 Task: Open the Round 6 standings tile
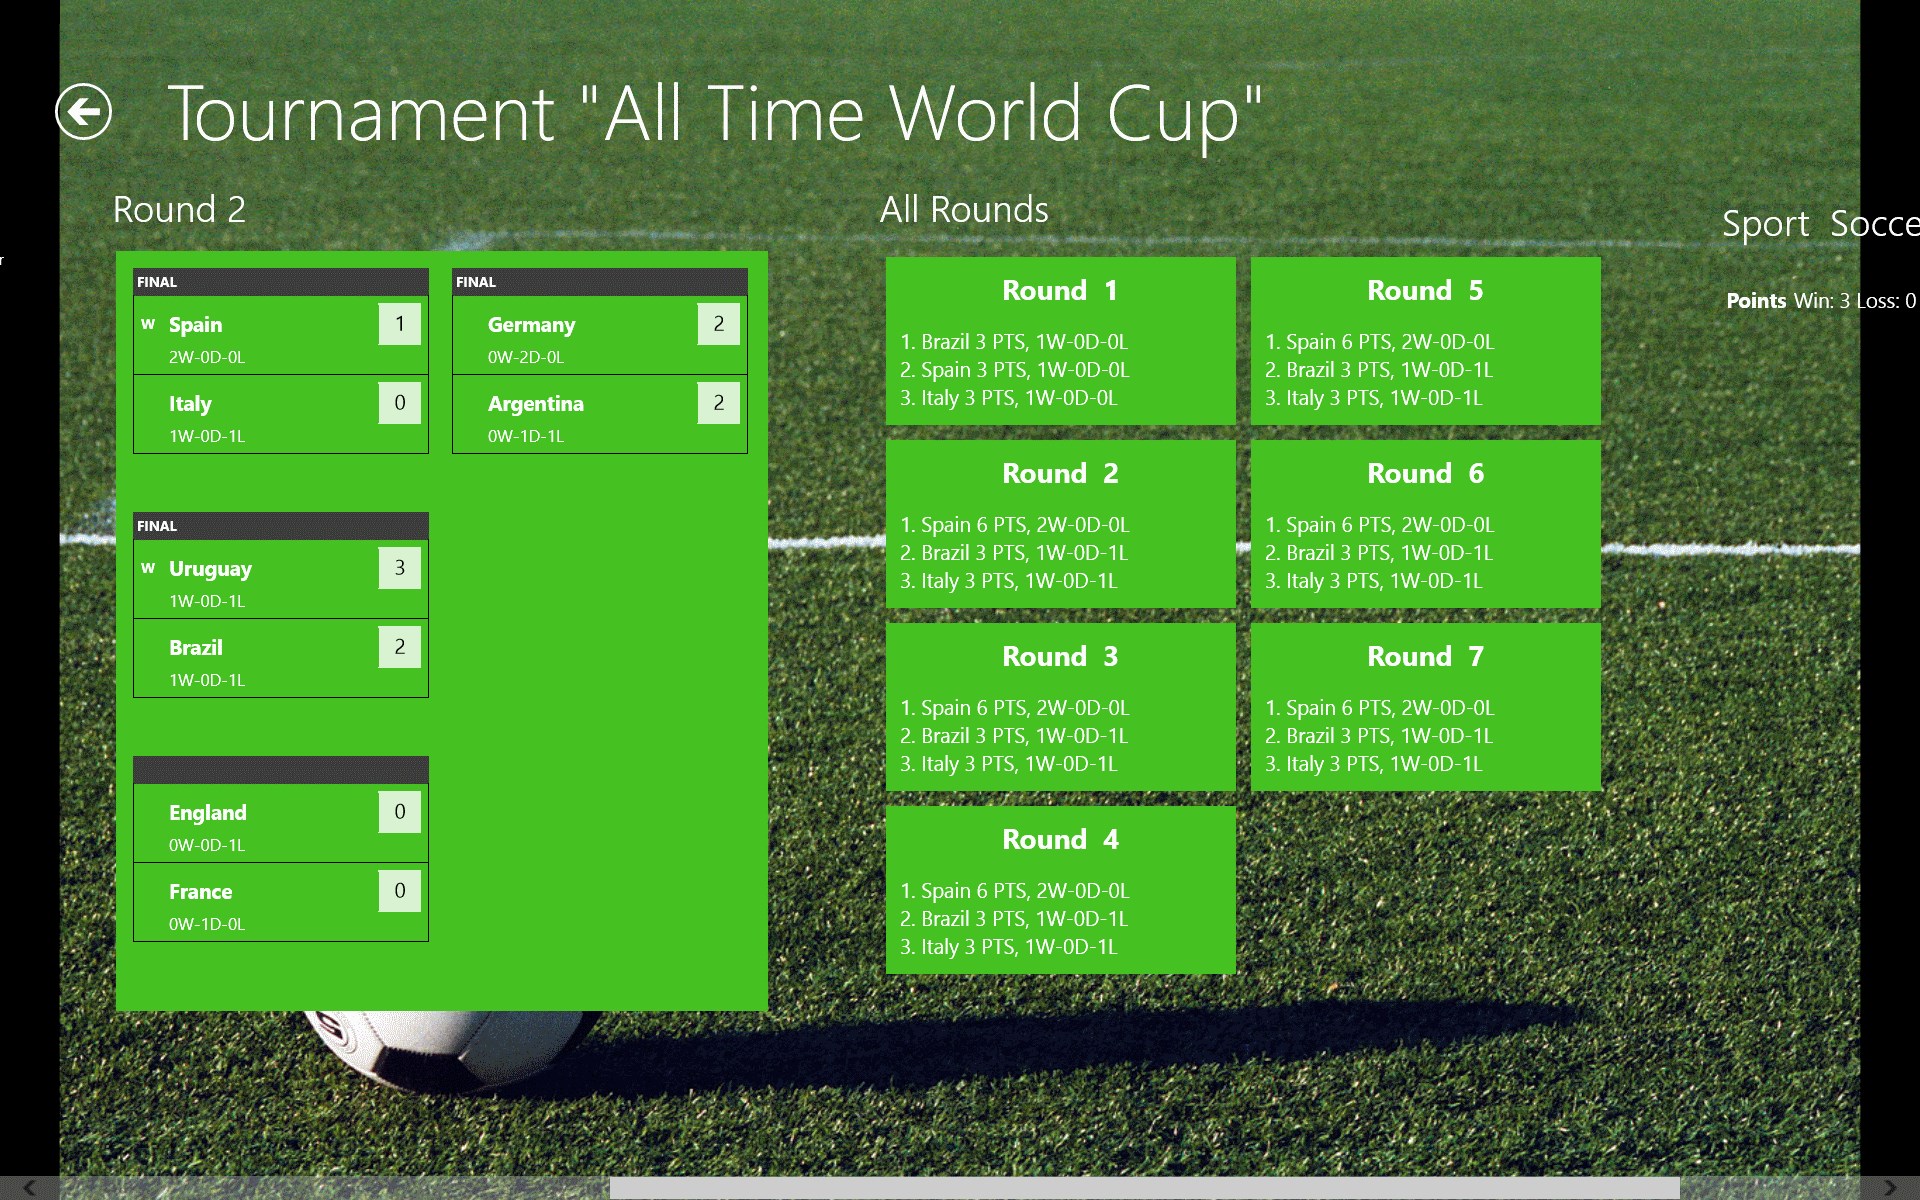coord(1425,524)
